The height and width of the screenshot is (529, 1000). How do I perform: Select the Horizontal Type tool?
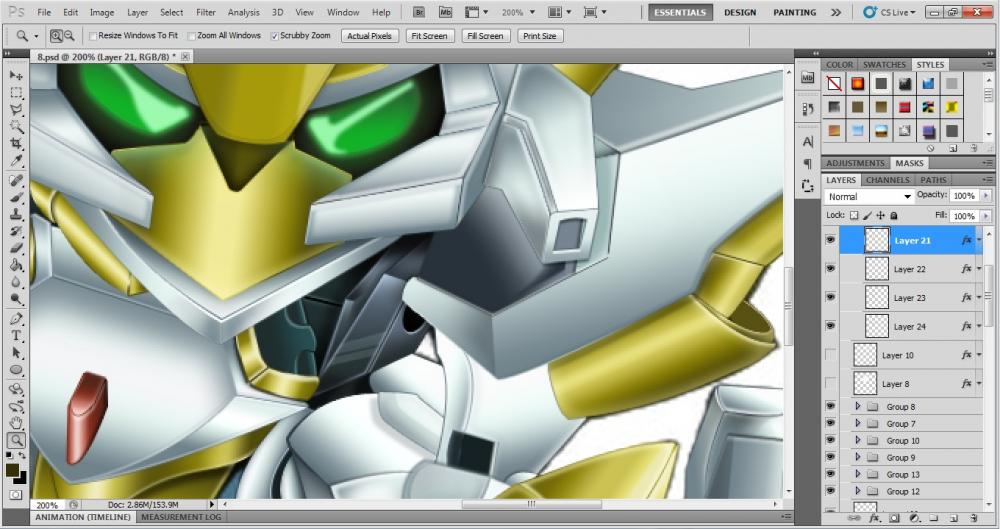pos(16,336)
